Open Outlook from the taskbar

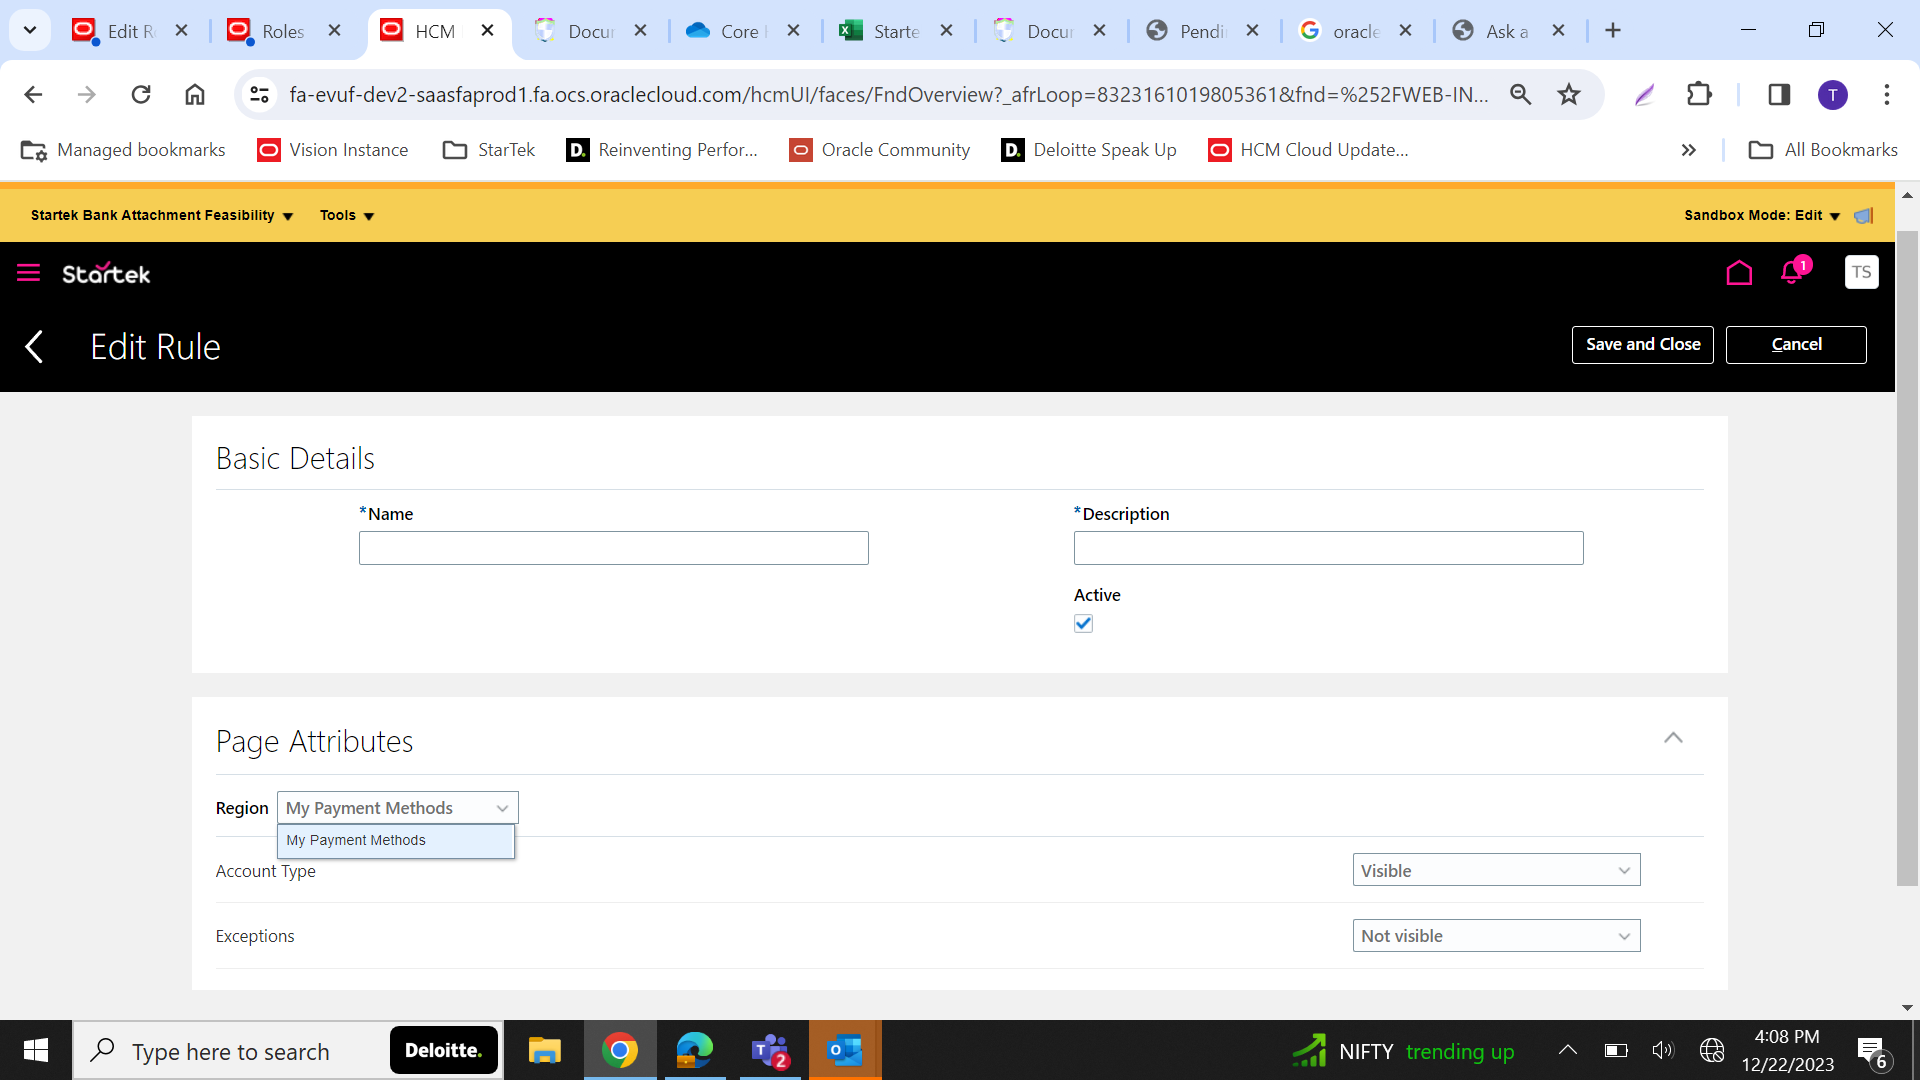[845, 1050]
